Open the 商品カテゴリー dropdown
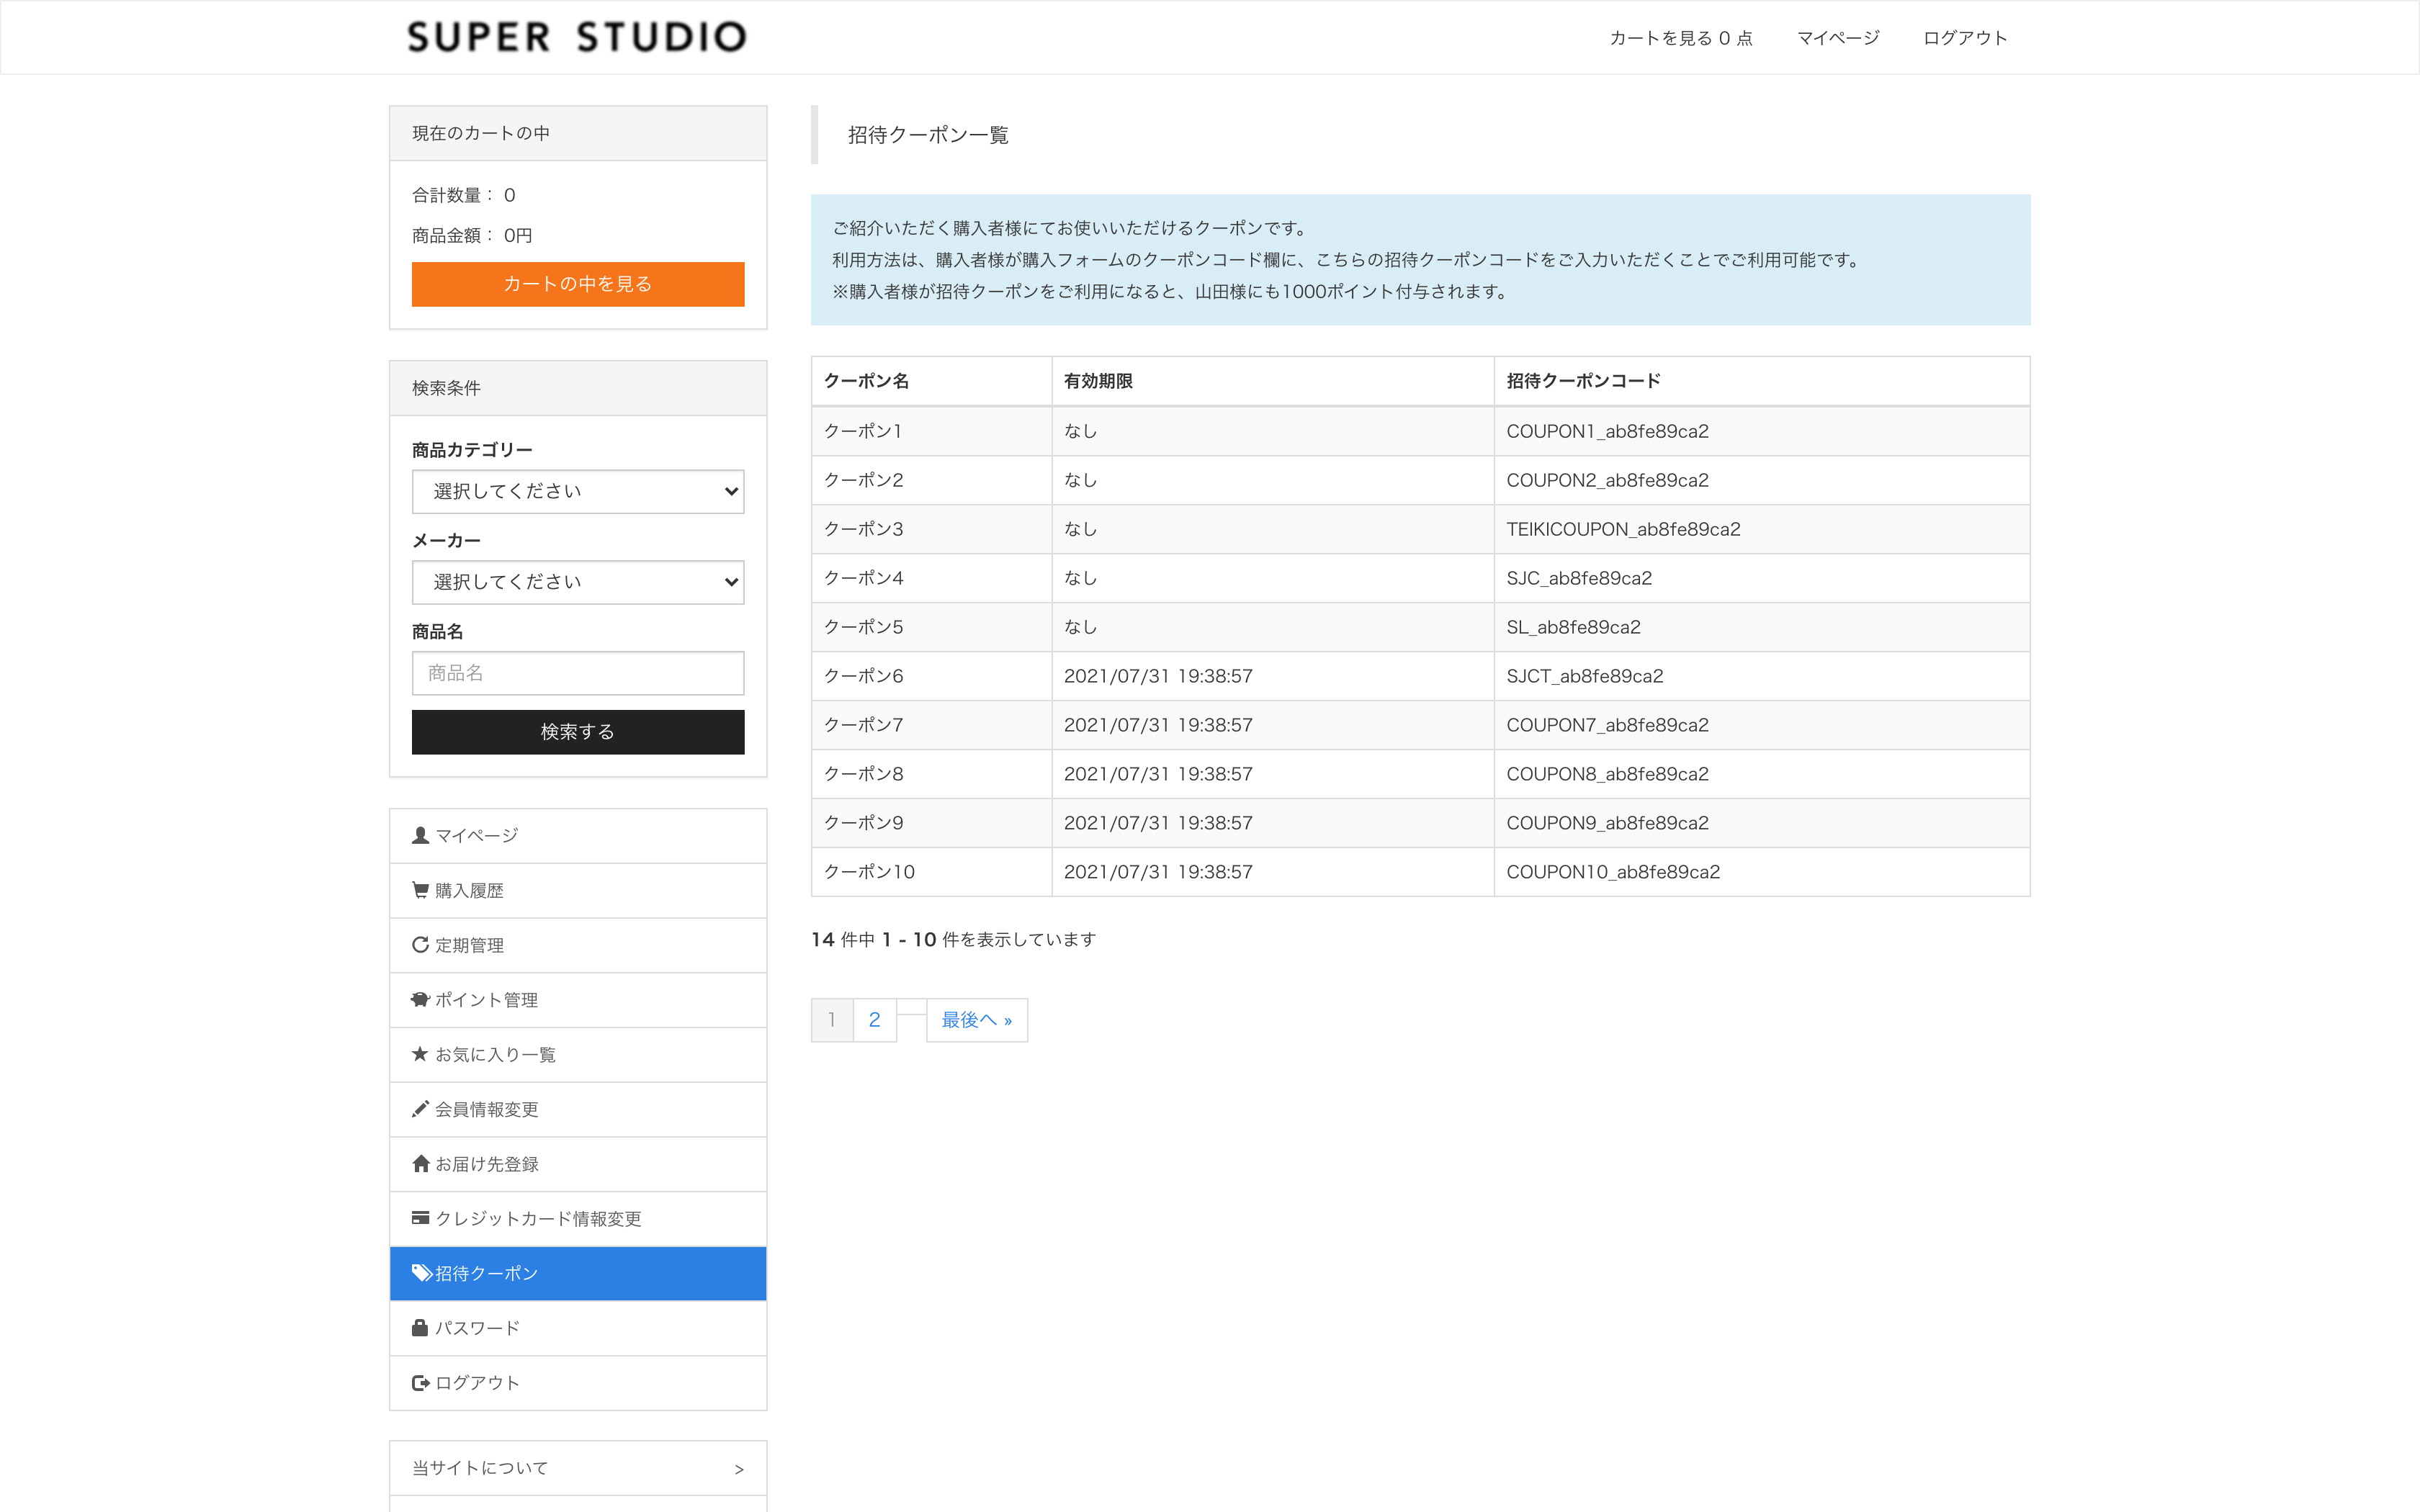 click(x=578, y=491)
